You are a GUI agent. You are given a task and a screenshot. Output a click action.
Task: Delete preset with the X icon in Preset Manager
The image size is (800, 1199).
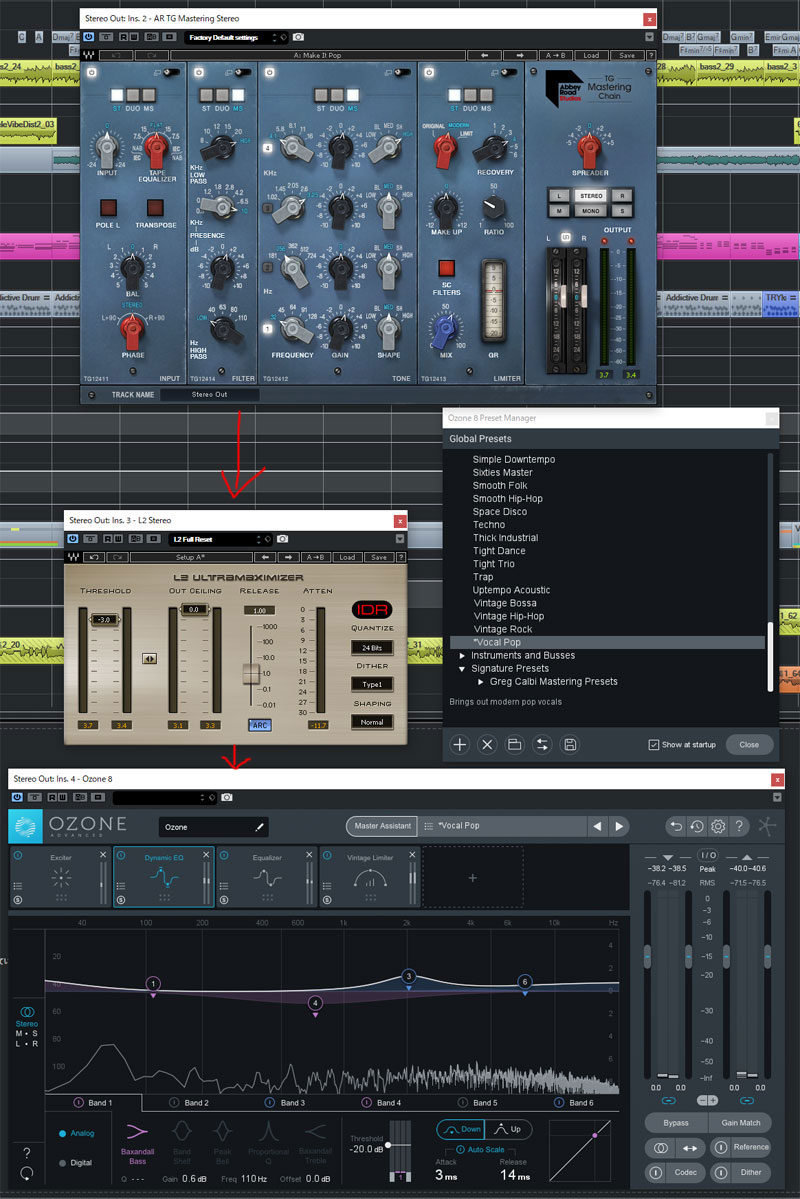coord(487,745)
